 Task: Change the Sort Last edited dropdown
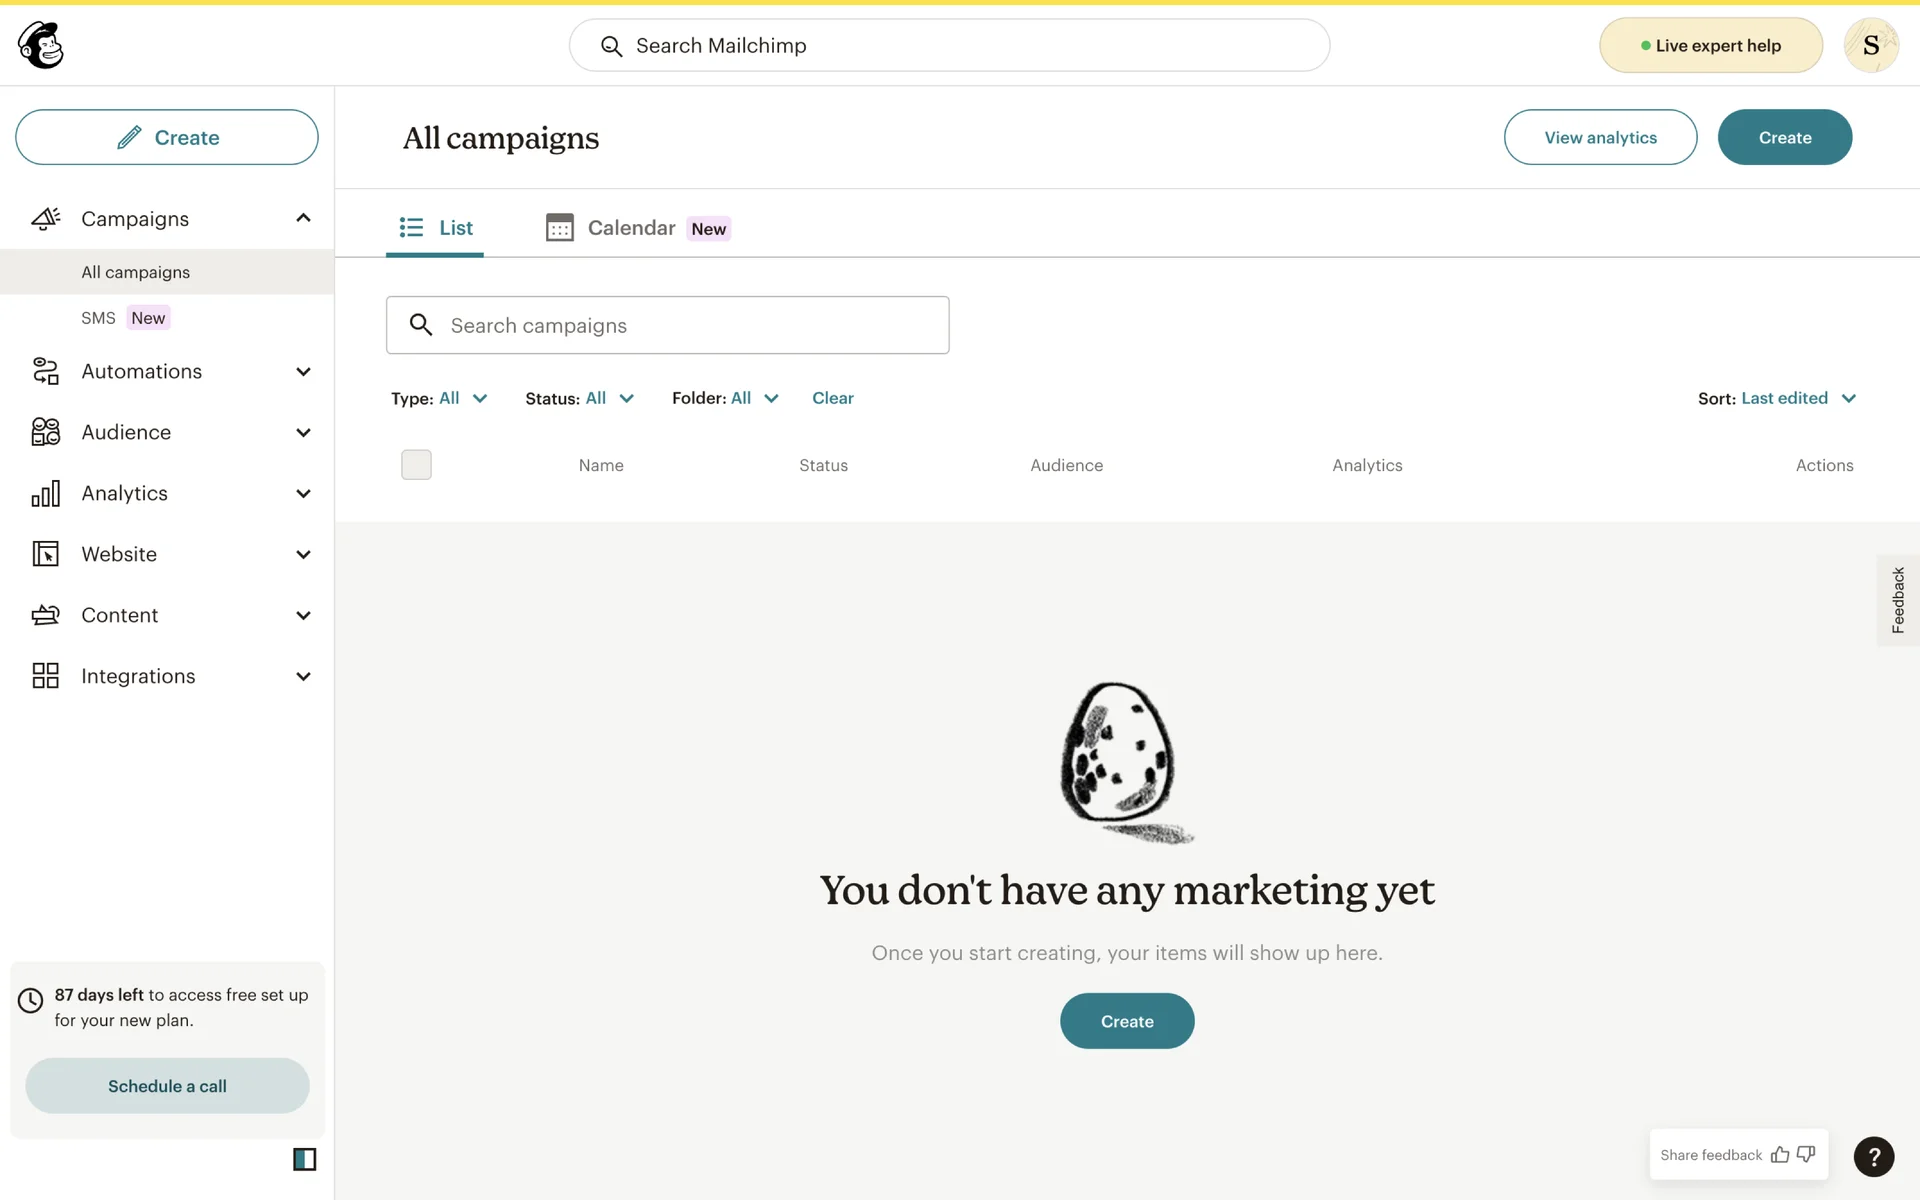pos(1778,398)
